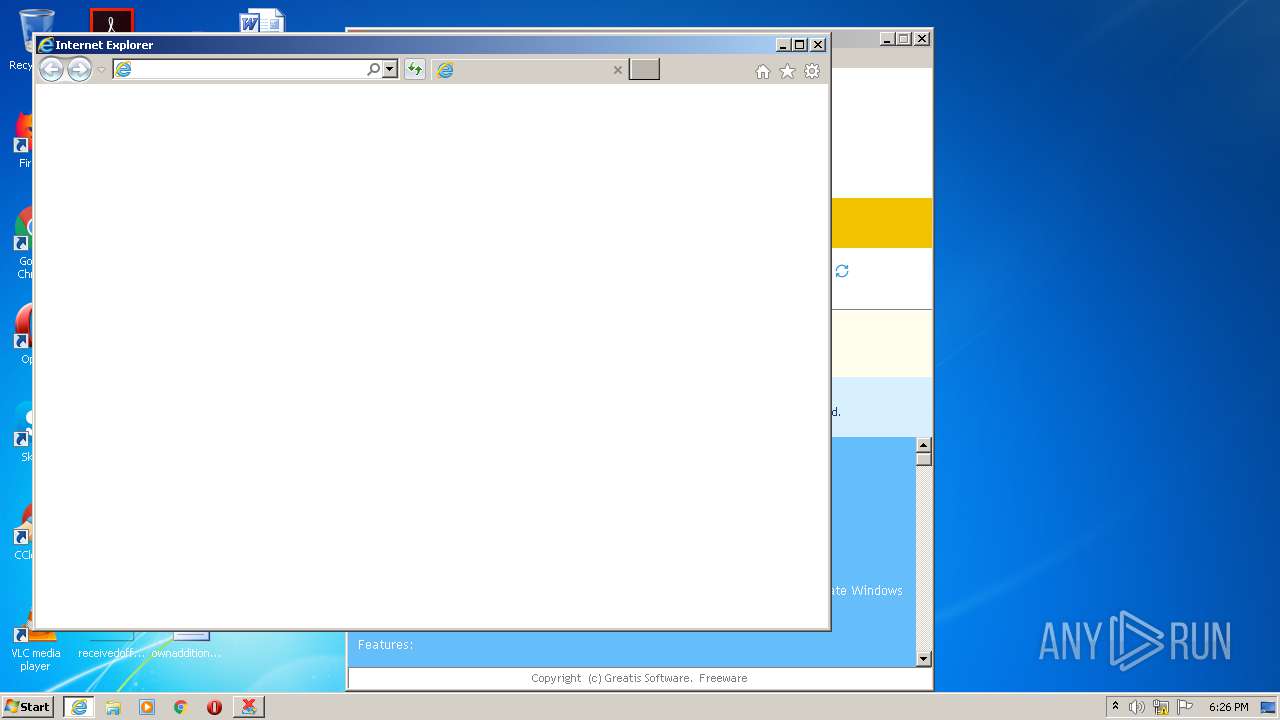Show hidden system tray icons

1115,706
